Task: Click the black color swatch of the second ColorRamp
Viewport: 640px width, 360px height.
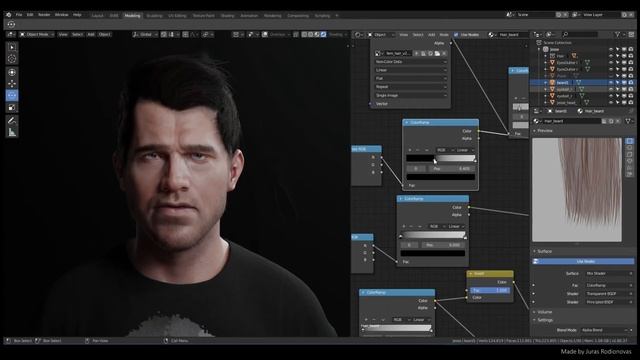Action: pos(433,253)
